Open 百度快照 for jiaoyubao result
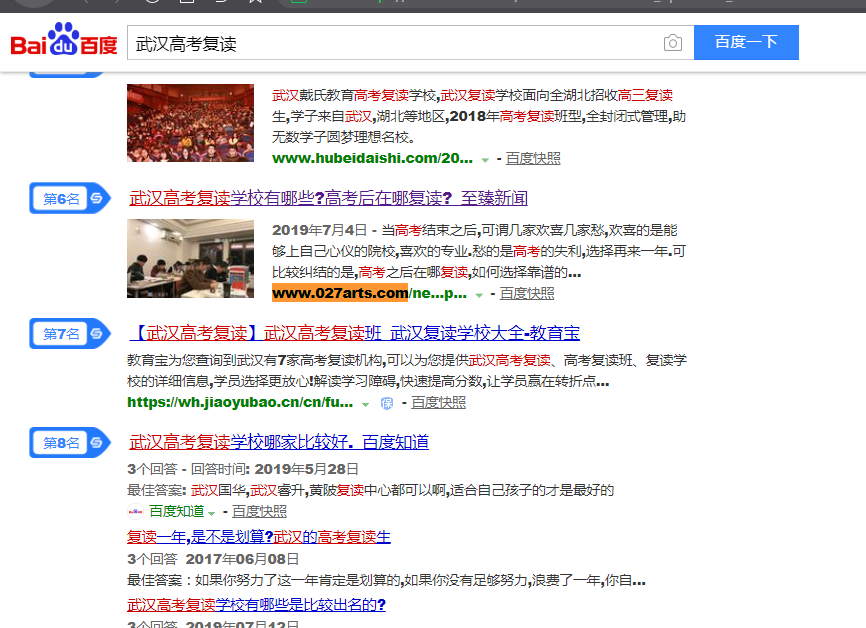This screenshot has width=866, height=628. click(439, 402)
